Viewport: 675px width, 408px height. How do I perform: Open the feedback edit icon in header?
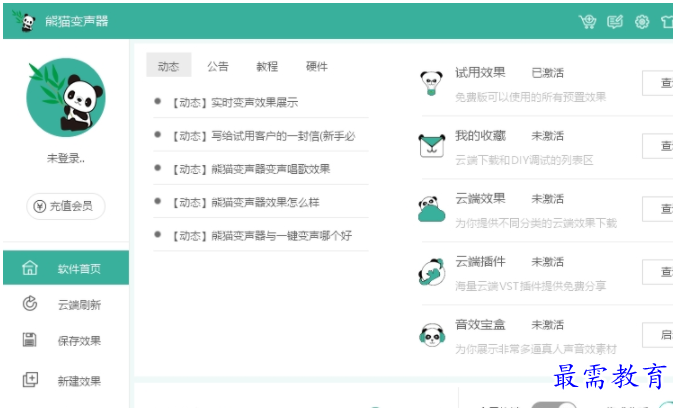615,21
